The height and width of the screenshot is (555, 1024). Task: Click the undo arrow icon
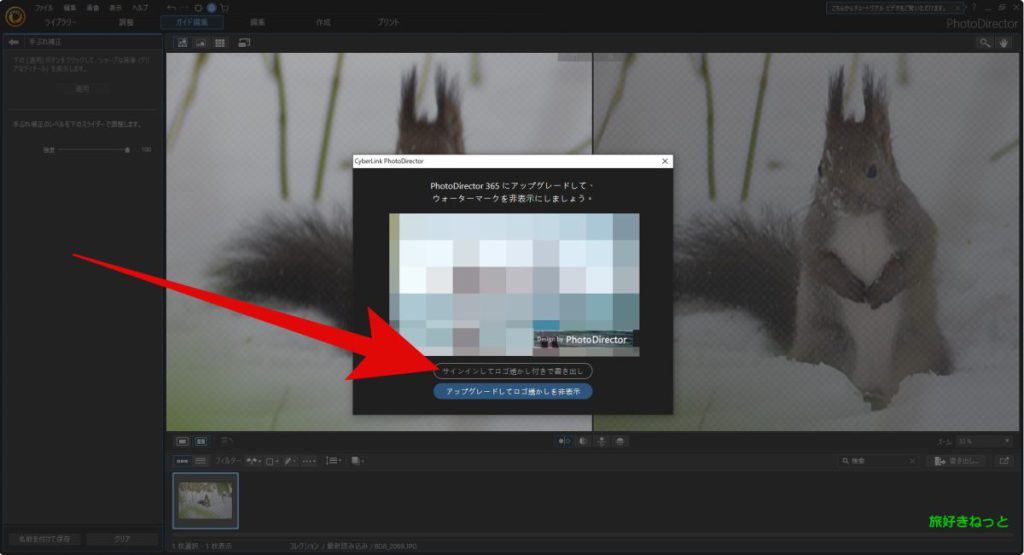171,8
